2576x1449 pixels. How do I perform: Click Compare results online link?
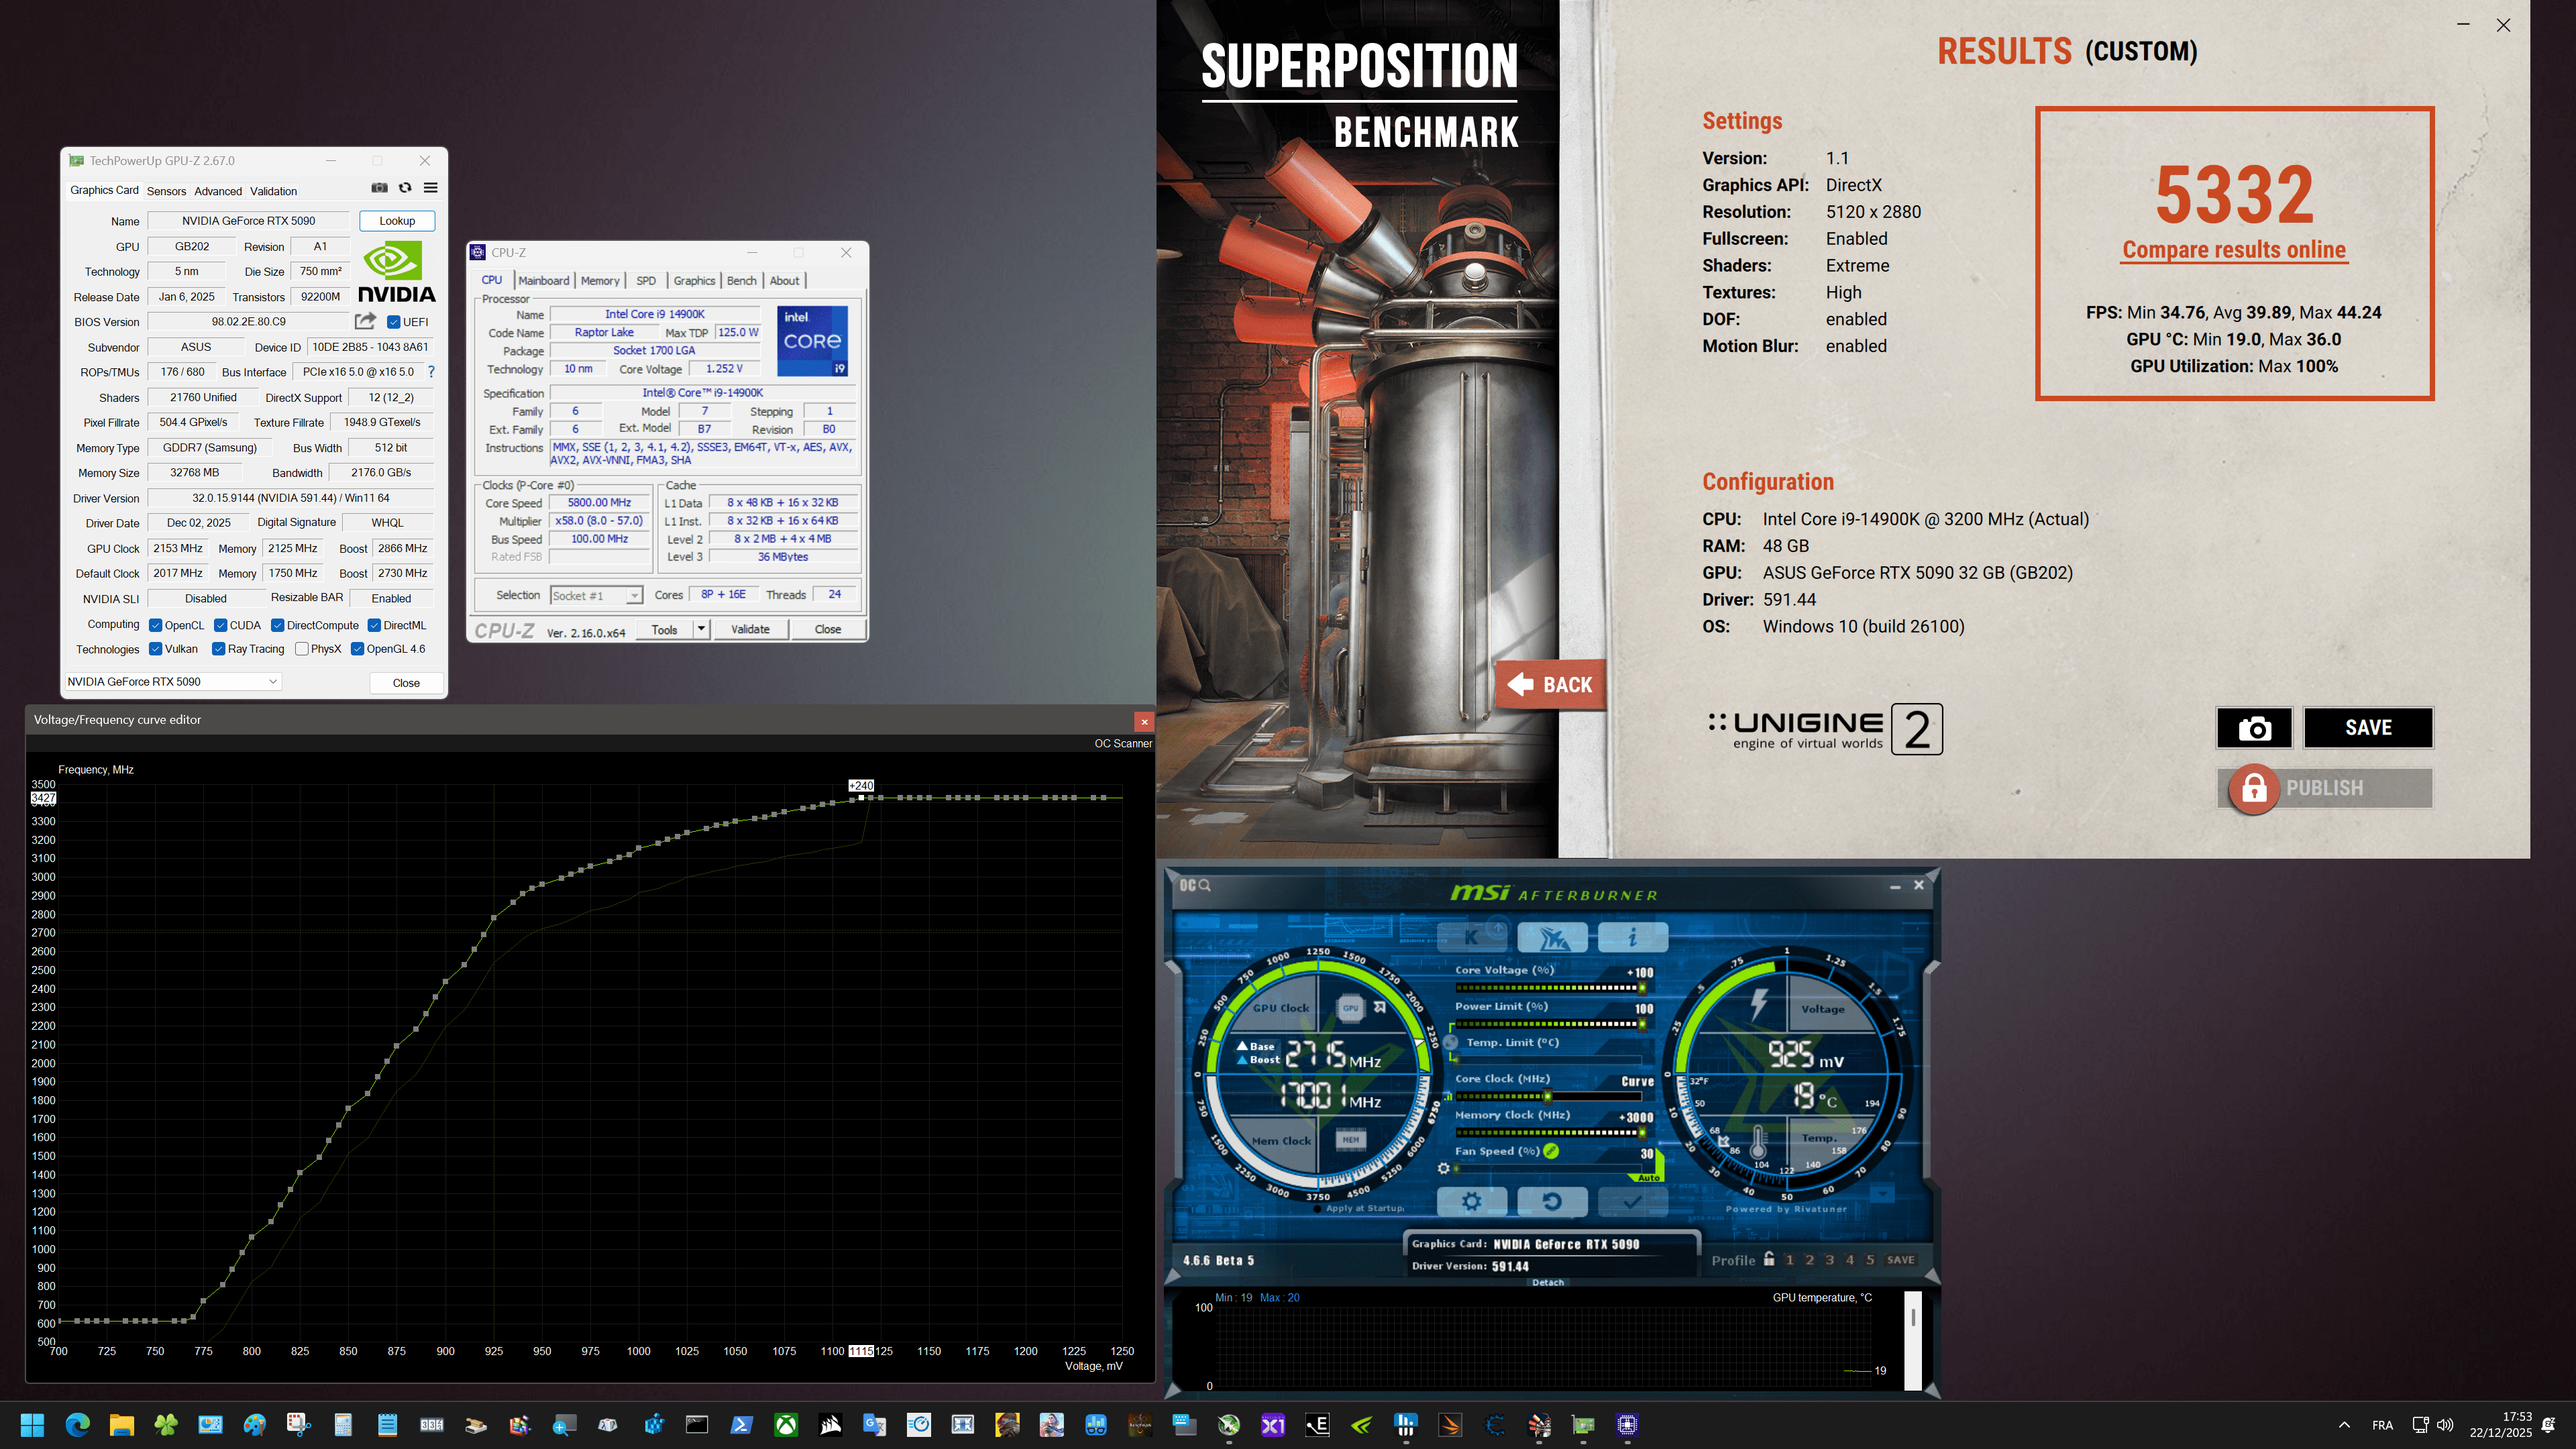coord(2234,250)
